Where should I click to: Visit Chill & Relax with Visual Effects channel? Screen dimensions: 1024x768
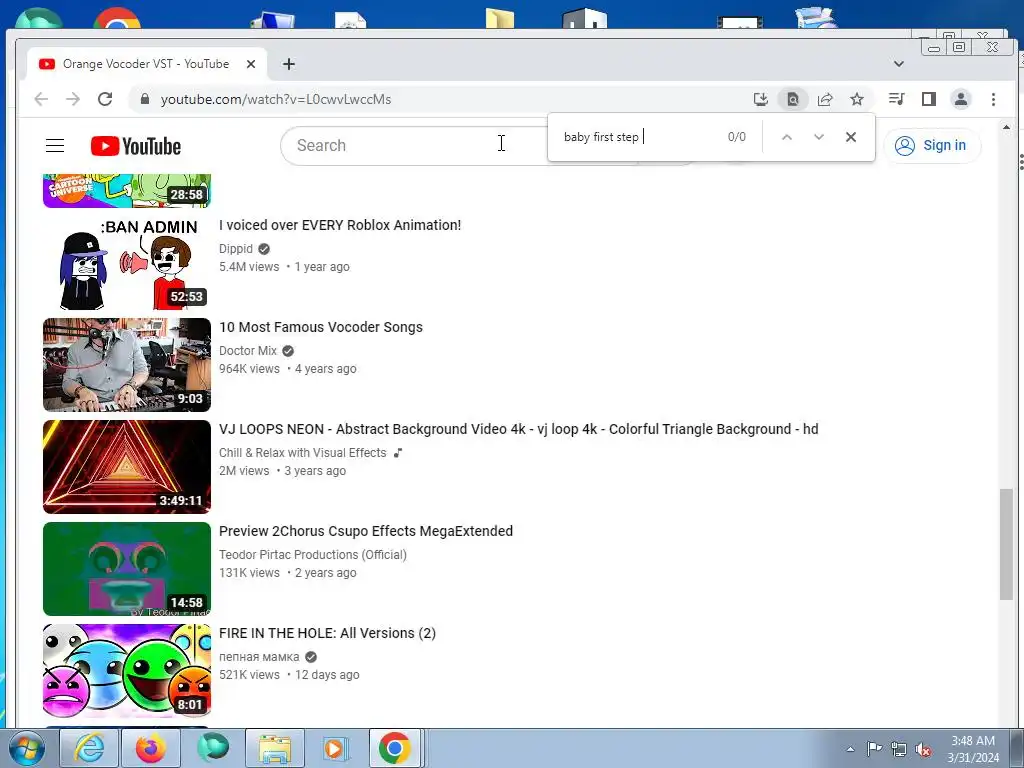pos(302,453)
